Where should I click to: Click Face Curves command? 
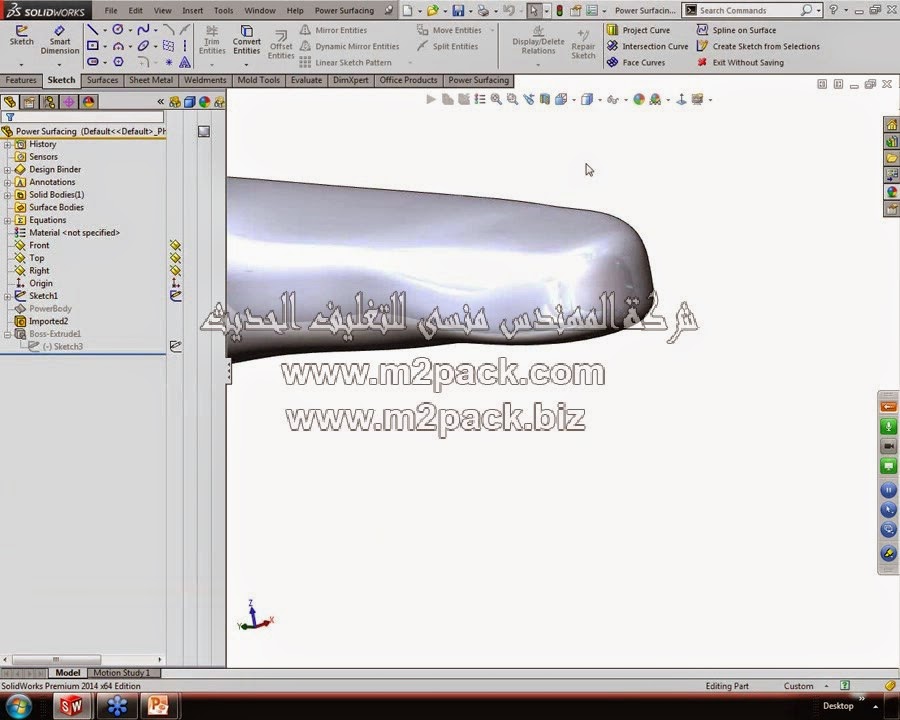tap(636, 62)
